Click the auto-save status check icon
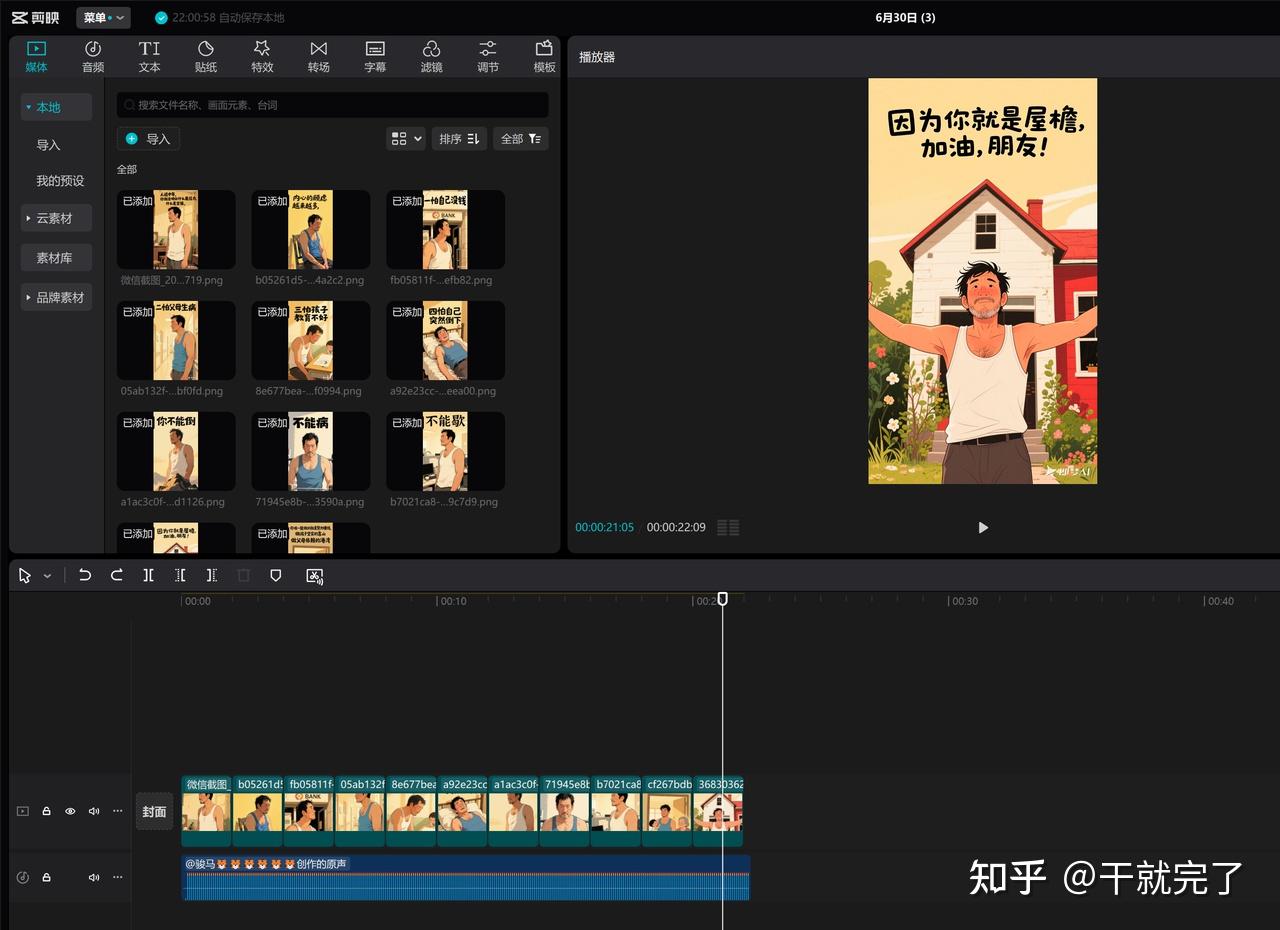The height and width of the screenshot is (930, 1280). 161,18
